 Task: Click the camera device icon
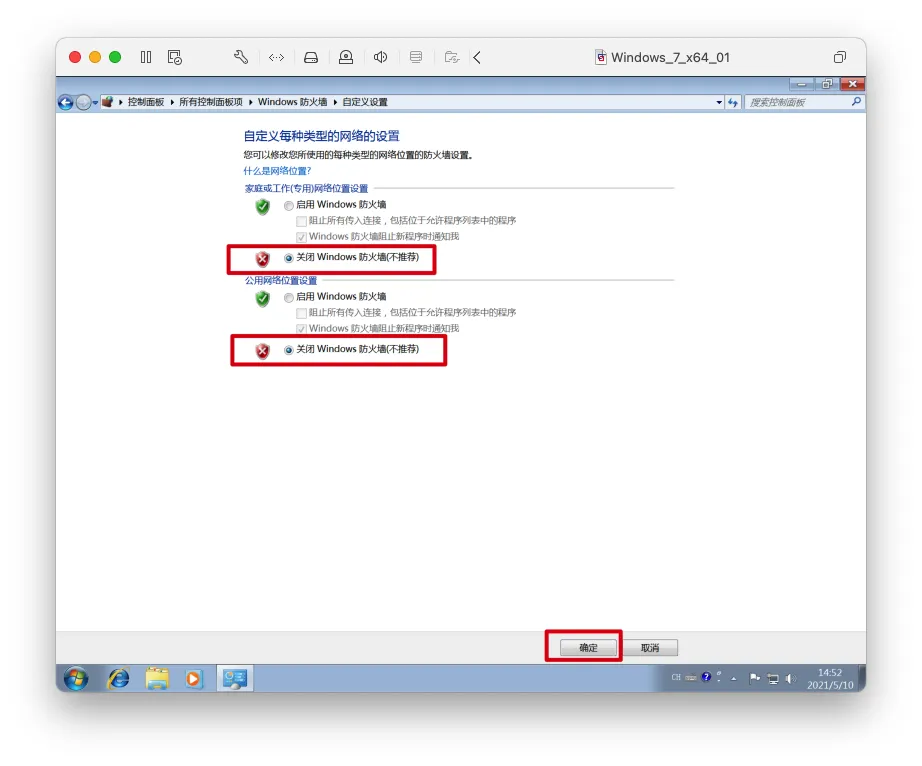[x=346, y=57]
